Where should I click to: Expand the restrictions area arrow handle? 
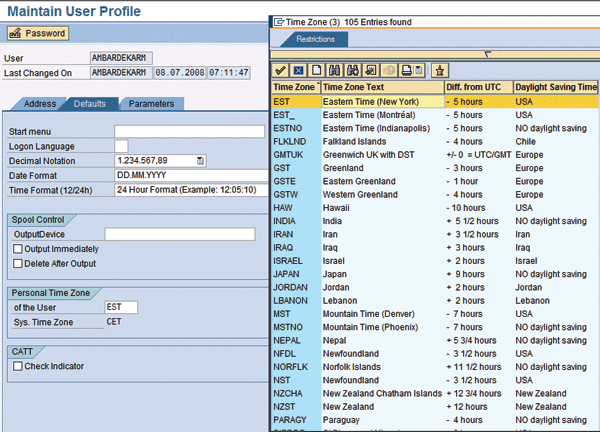click(x=487, y=55)
